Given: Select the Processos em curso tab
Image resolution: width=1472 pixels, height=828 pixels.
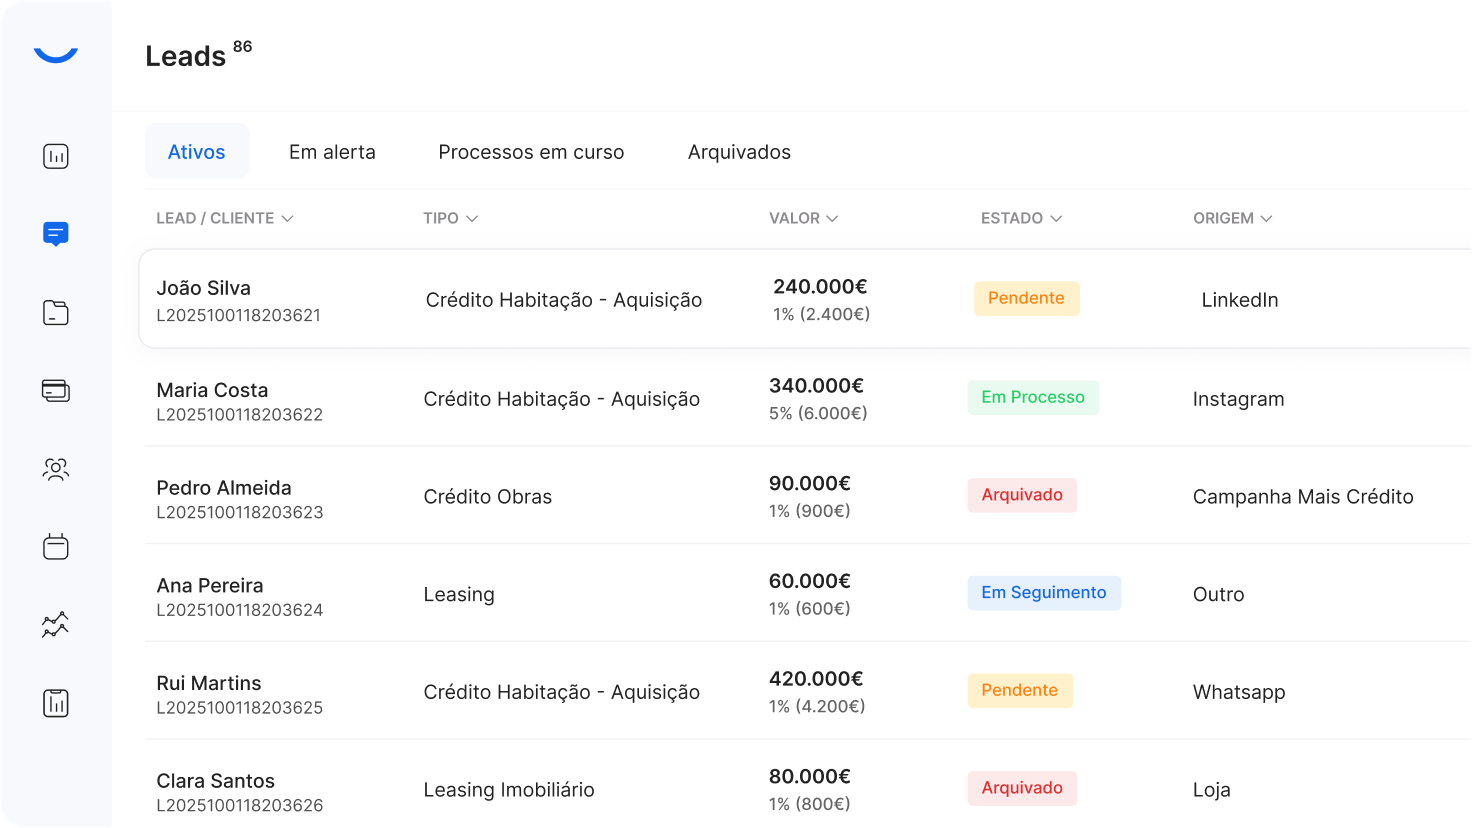Looking at the screenshot, I should click(531, 152).
